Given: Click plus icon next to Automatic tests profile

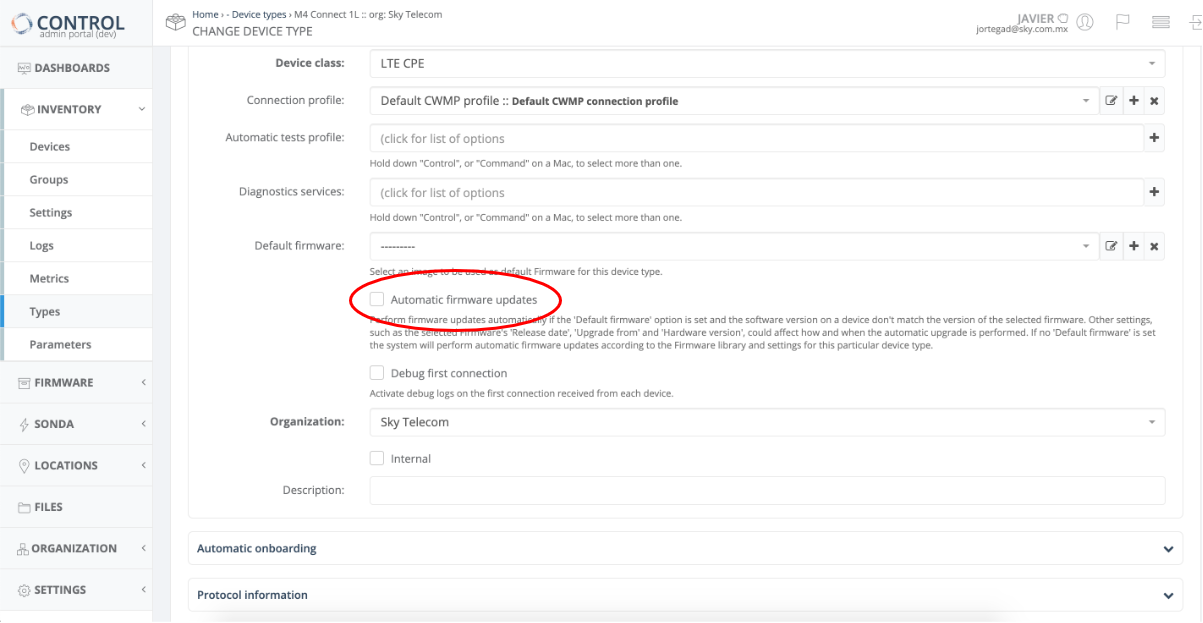Looking at the screenshot, I should click(1154, 138).
